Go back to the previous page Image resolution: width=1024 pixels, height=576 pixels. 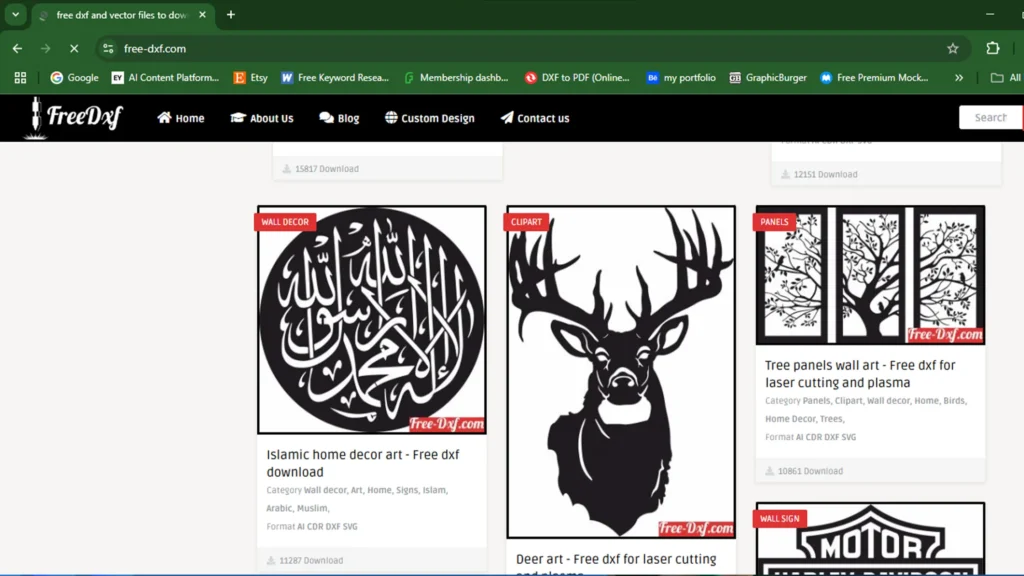pyautogui.click(x=17, y=48)
